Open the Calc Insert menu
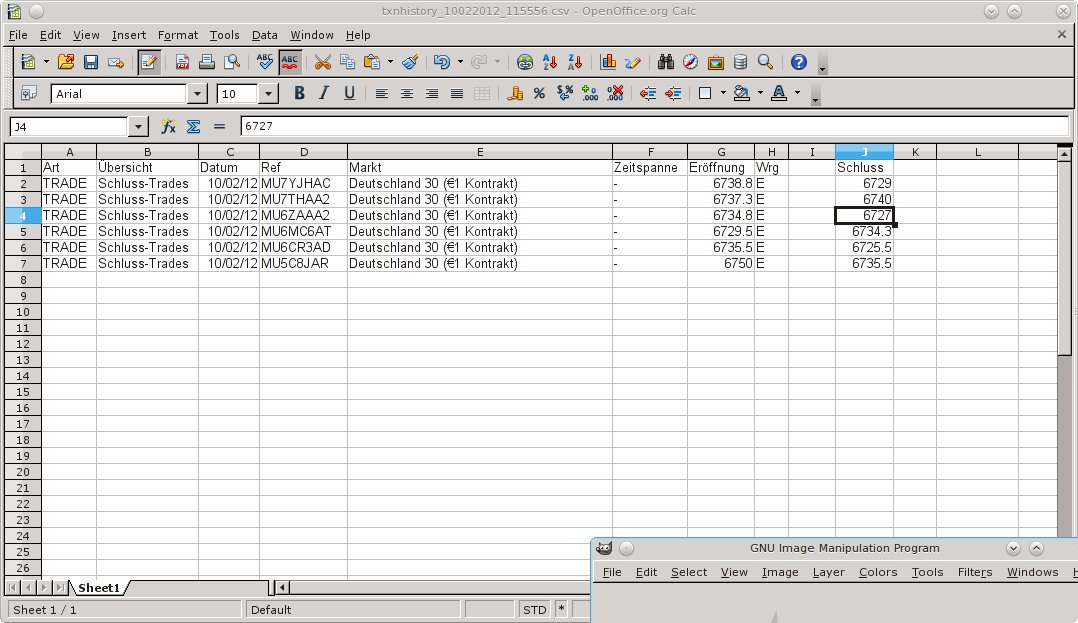 pos(129,35)
